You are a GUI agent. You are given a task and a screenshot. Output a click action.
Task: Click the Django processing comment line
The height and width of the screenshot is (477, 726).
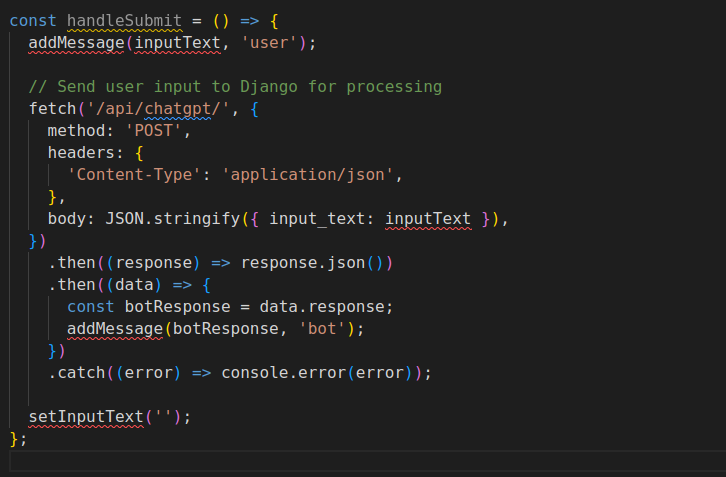tap(235, 86)
